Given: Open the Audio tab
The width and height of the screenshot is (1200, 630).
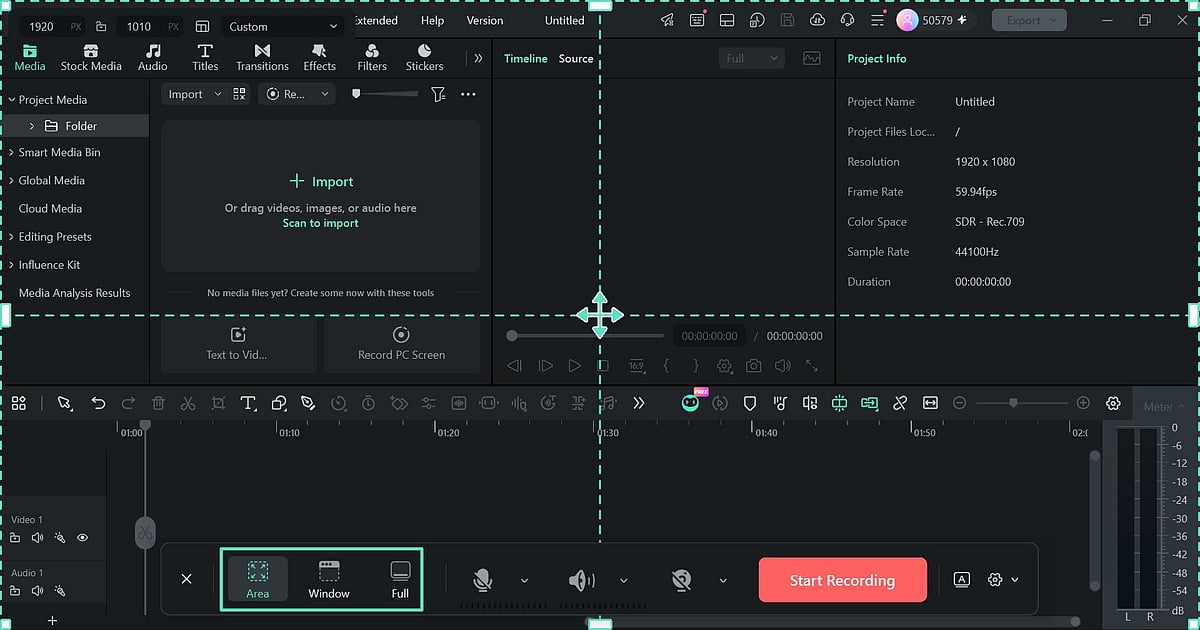Looking at the screenshot, I should pos(153,58).
